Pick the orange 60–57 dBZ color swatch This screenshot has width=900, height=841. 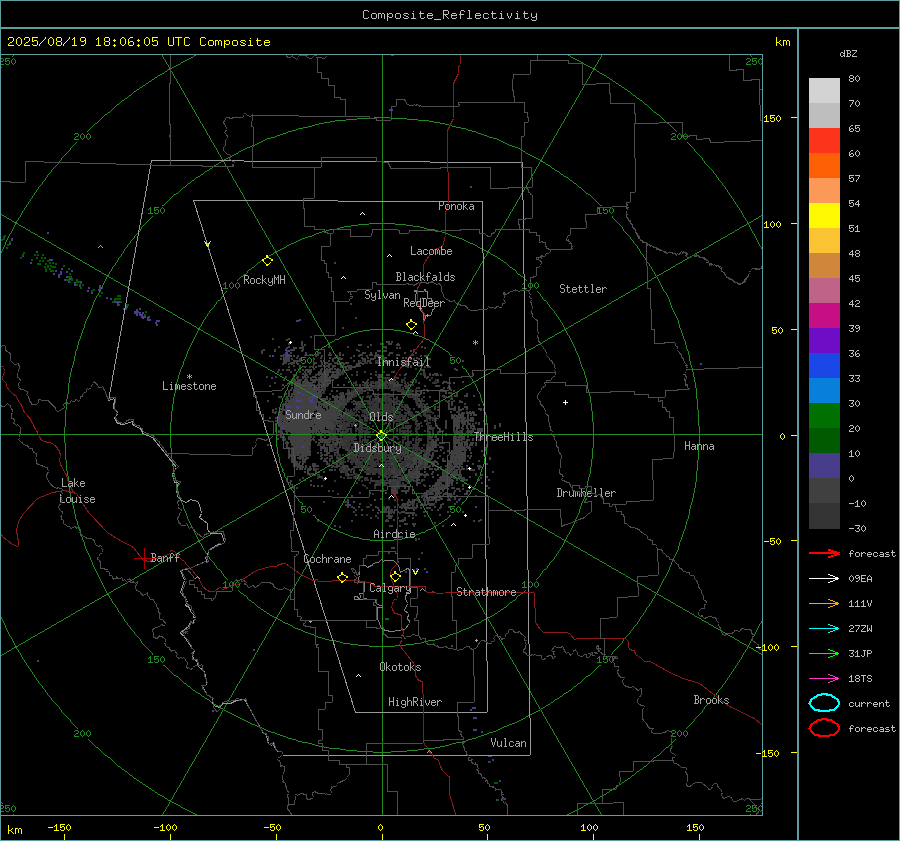tap(824, 166)
